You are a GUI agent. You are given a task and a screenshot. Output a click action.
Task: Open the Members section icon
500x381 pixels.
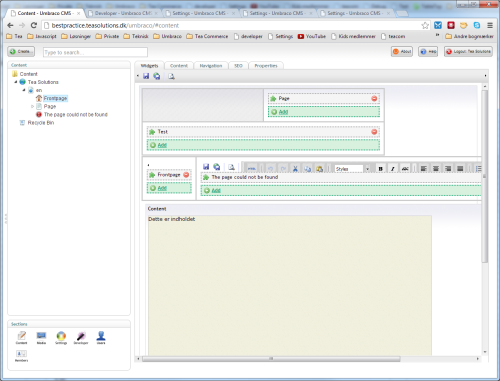(x=21, y=356)
